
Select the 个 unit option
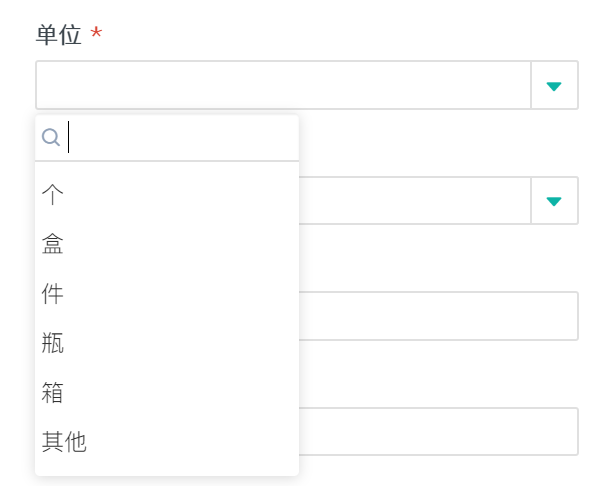click(x=54, y=194)
